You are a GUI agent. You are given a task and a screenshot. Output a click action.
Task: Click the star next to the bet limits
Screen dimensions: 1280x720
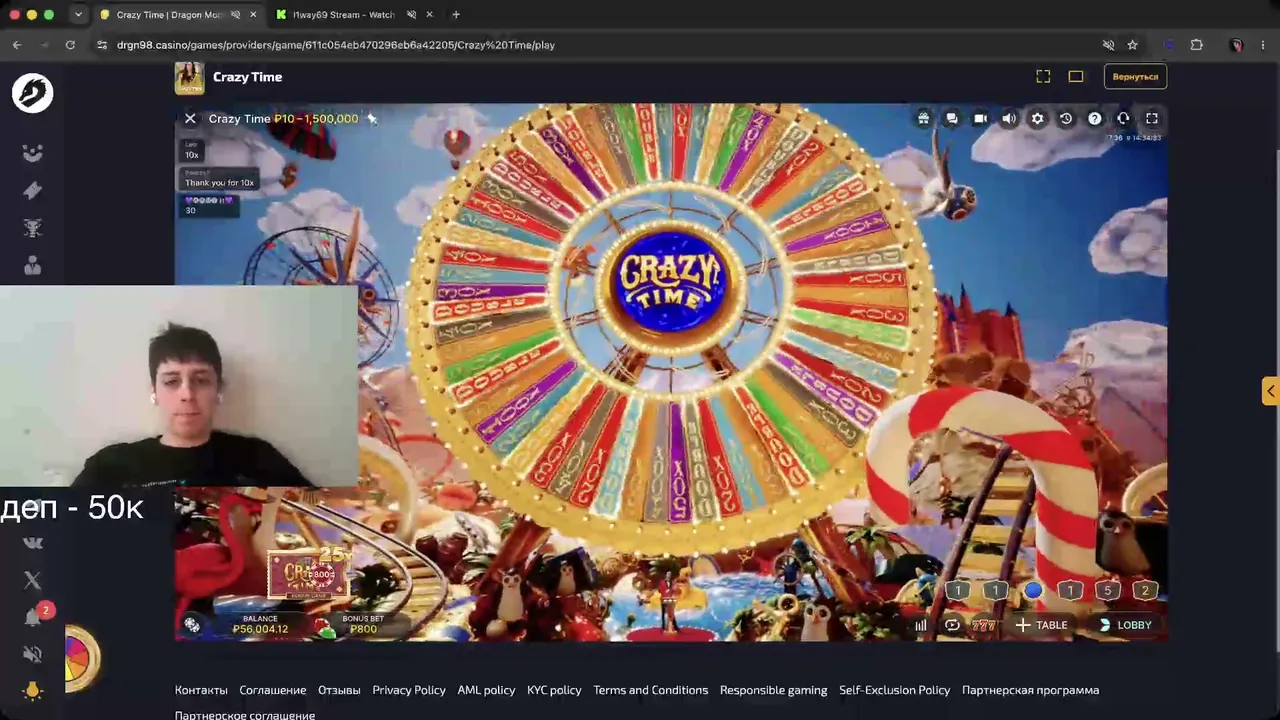[x=372, y=119]
